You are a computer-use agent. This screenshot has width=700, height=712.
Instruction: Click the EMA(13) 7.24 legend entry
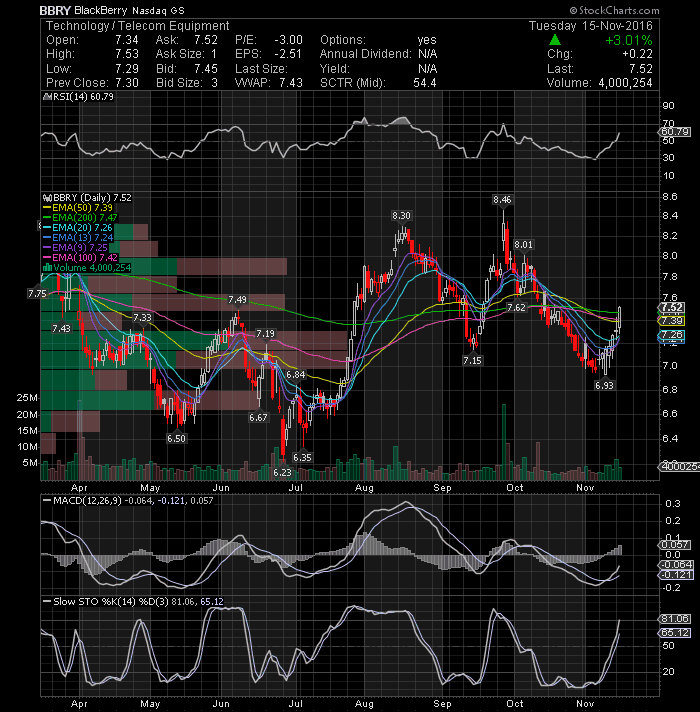83,237
